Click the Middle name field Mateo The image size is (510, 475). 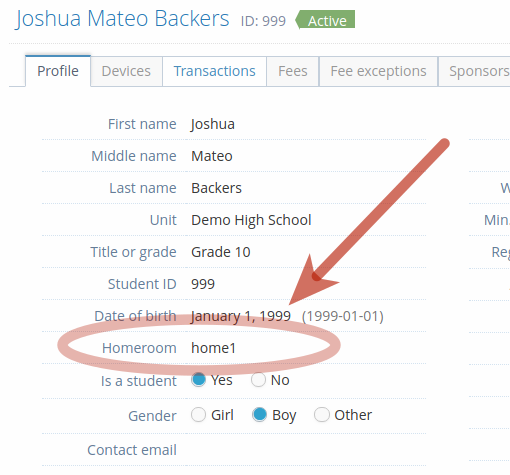click(x=212, y=156)
